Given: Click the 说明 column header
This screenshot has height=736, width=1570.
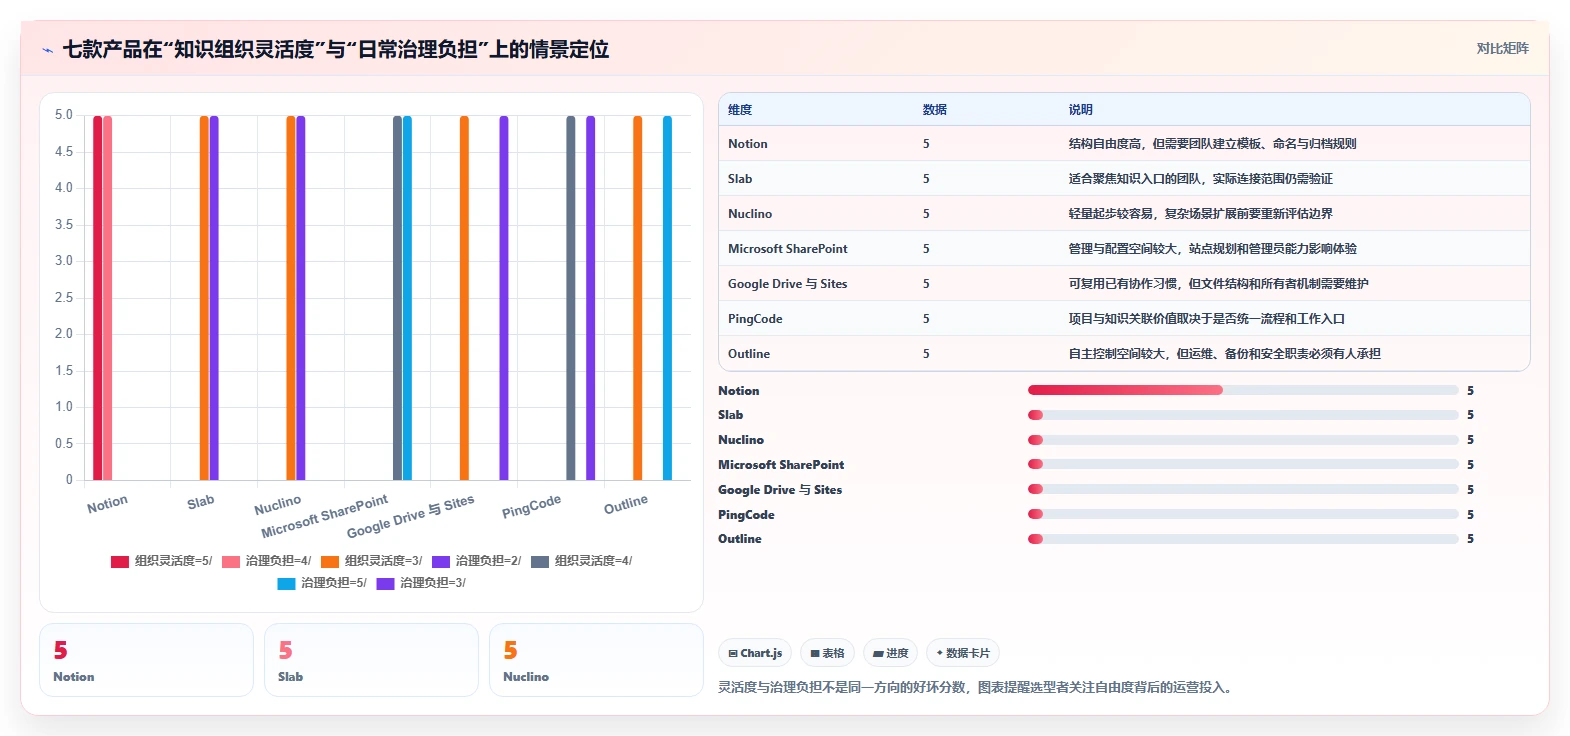Looking at the screenshot, I should (x=1081, y=110).
